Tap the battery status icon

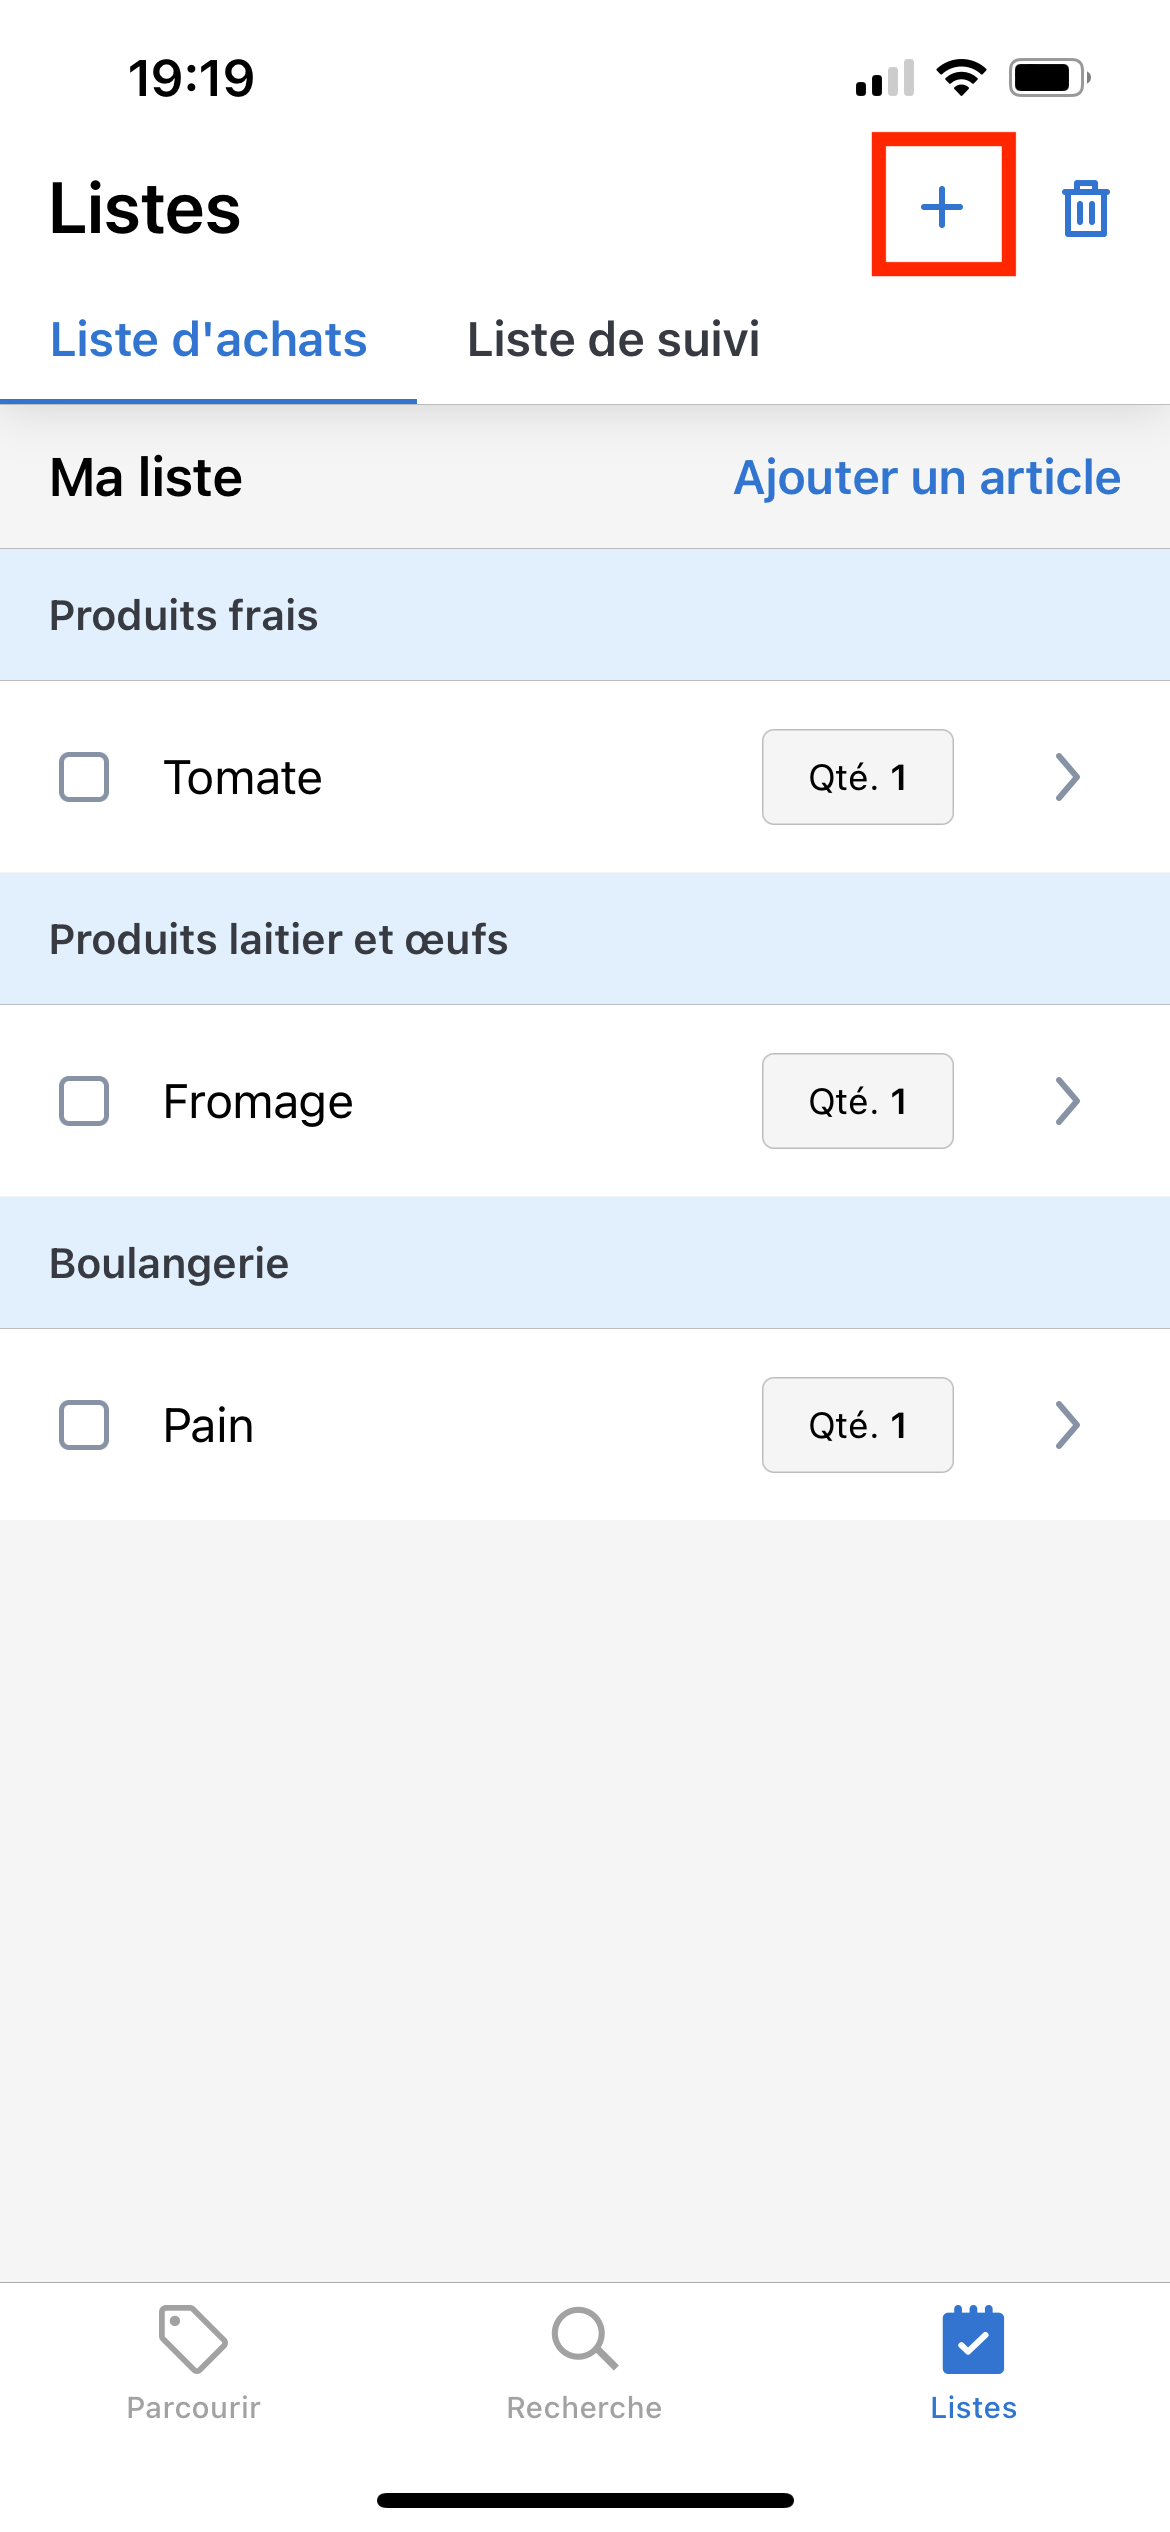click(x=1048, y=77)
